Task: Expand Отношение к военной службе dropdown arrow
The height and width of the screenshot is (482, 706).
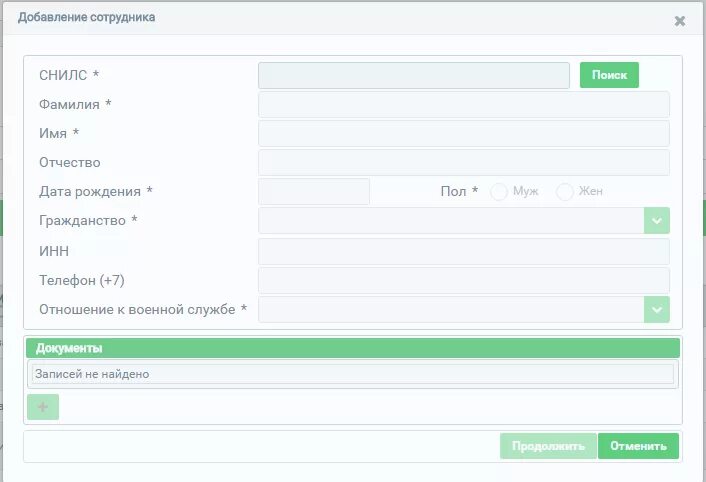Action: click(657, 310)
